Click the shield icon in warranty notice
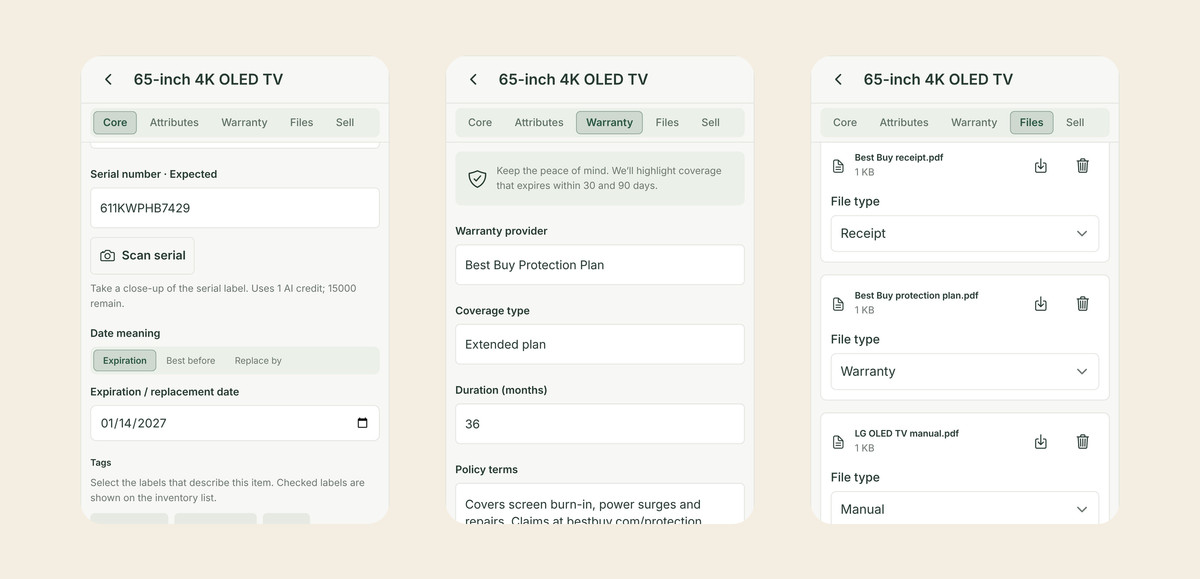The width and height of the screenshot is (1200, 579). click(x=477, y=179)
